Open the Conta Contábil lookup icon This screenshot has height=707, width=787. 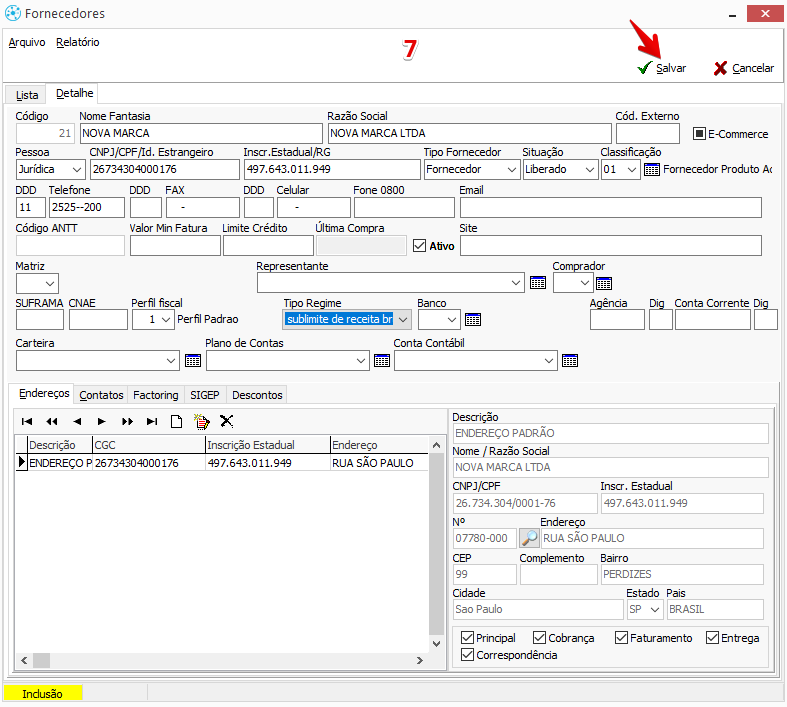tap(570, 360)
